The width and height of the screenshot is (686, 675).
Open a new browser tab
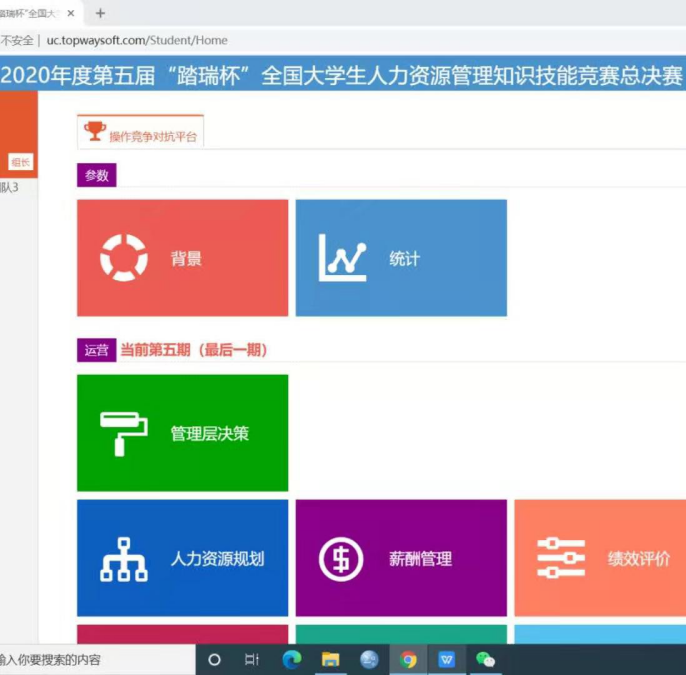coord(100,13)
